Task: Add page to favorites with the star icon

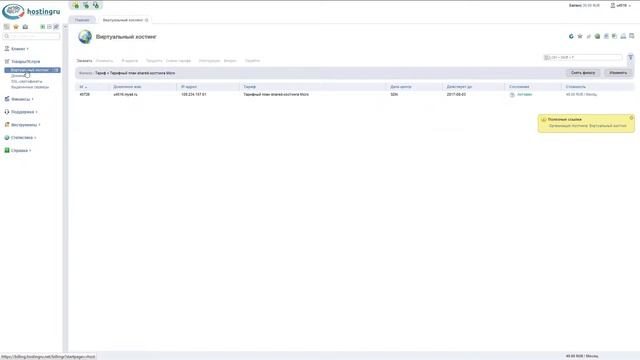Action: pos(580,36)
